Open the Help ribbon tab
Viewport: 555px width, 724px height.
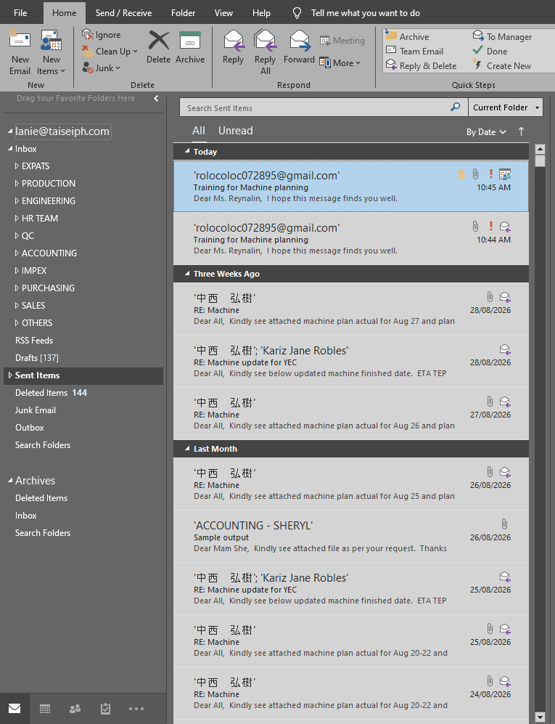click(x=261, y=13)
